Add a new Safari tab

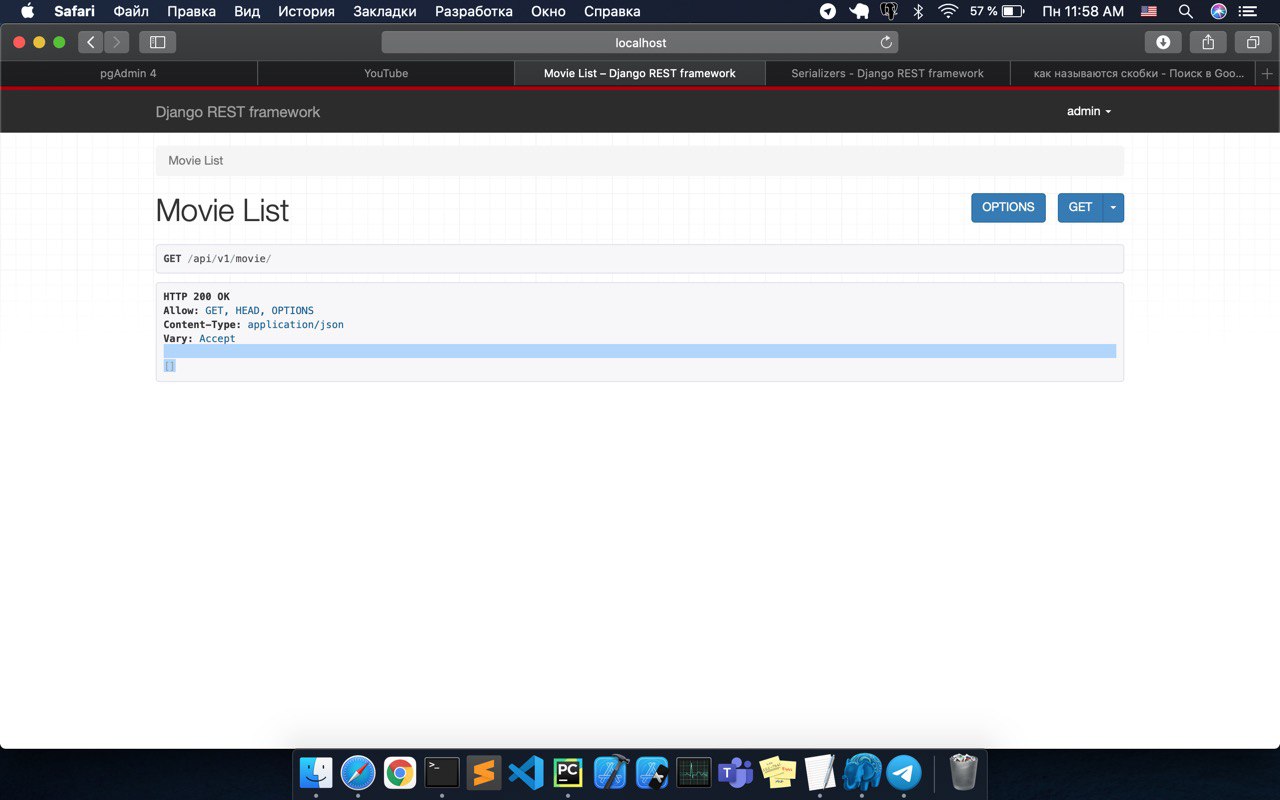point(1267,73)
